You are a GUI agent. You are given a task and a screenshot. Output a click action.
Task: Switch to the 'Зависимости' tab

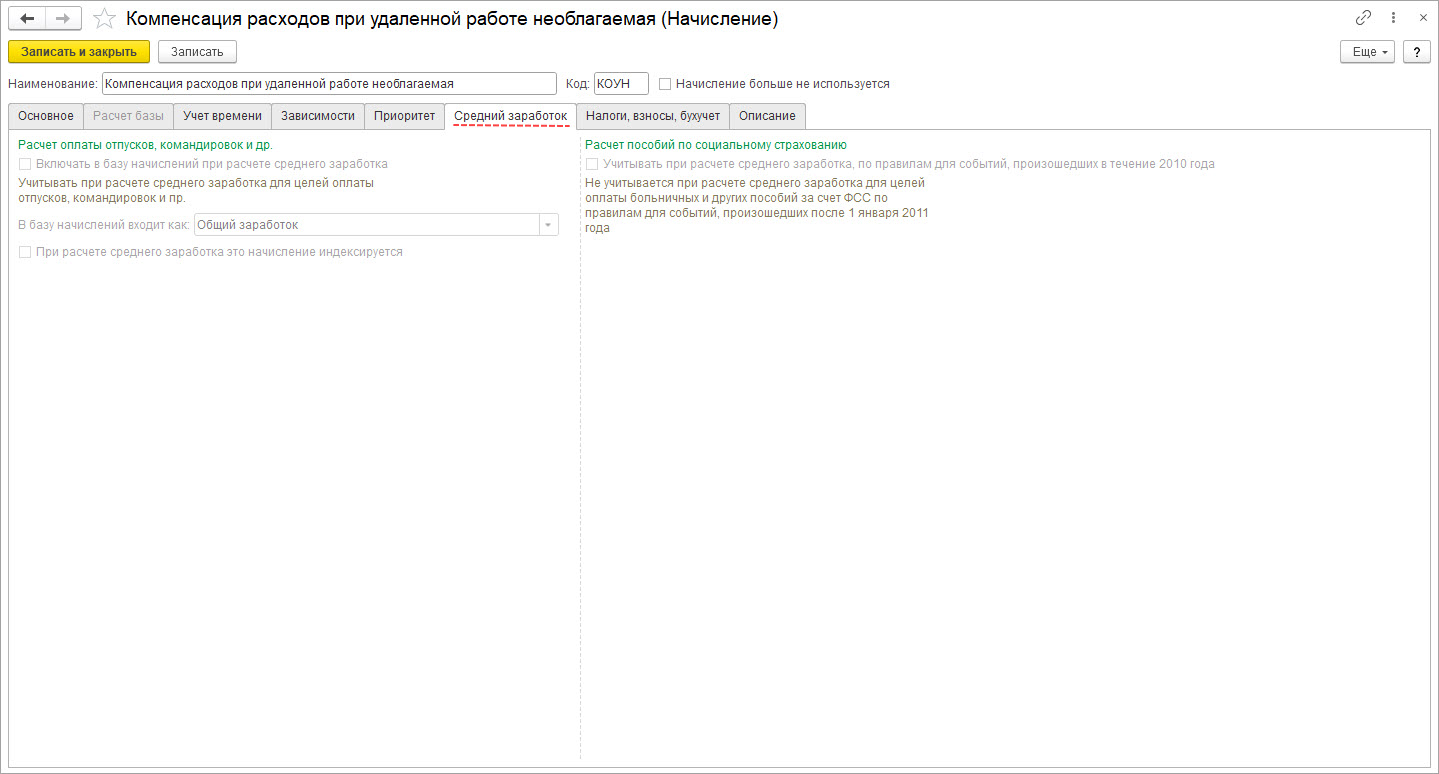[318, 116]
